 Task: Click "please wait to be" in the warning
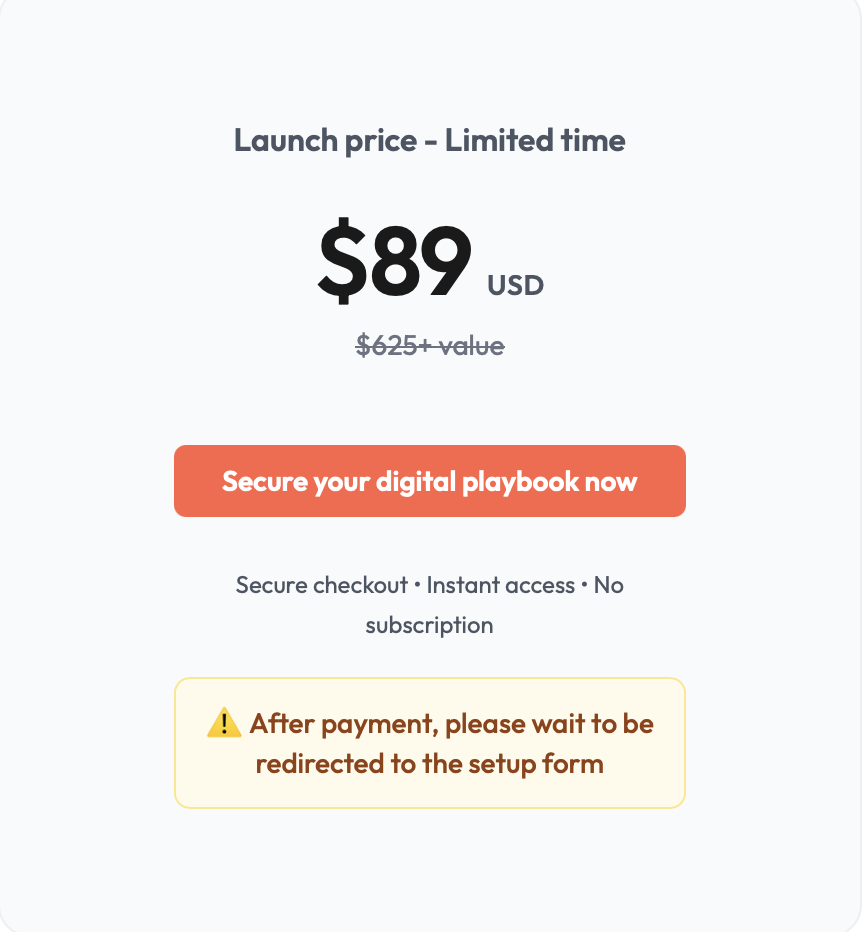coord(549,723)
